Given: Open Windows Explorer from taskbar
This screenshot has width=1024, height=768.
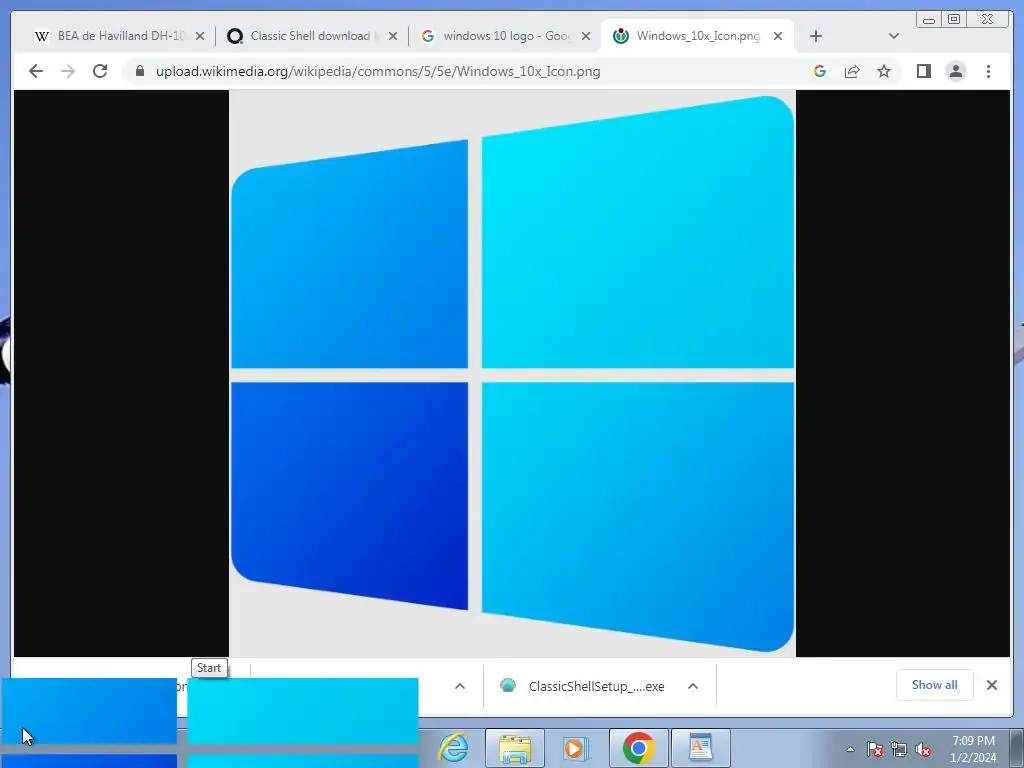Looking at the screenshot, I should click(x=515, y=748).
